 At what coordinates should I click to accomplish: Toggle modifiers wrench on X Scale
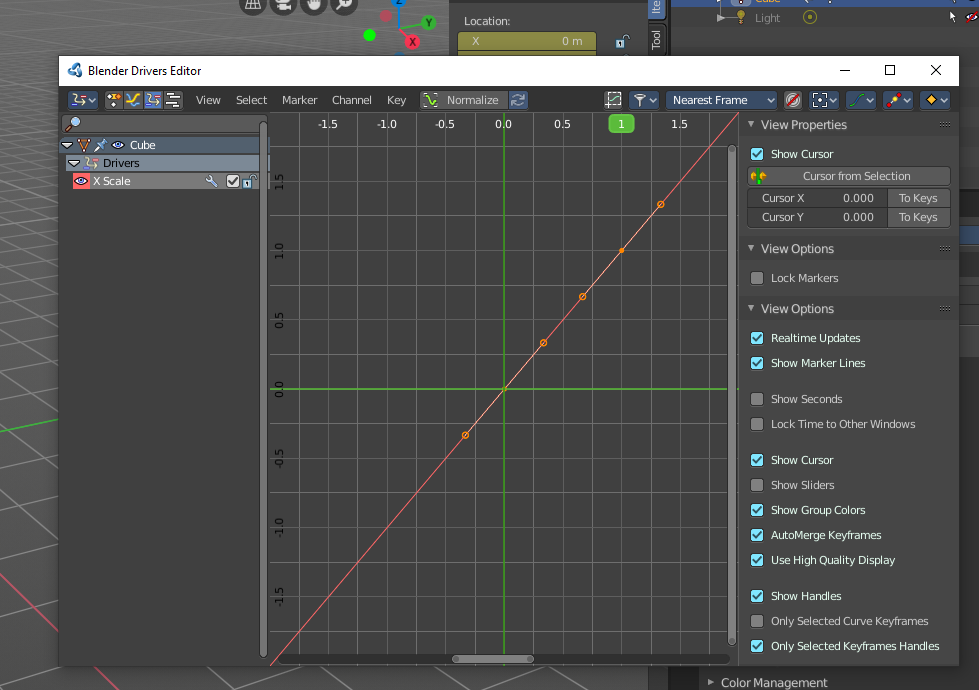212,181
